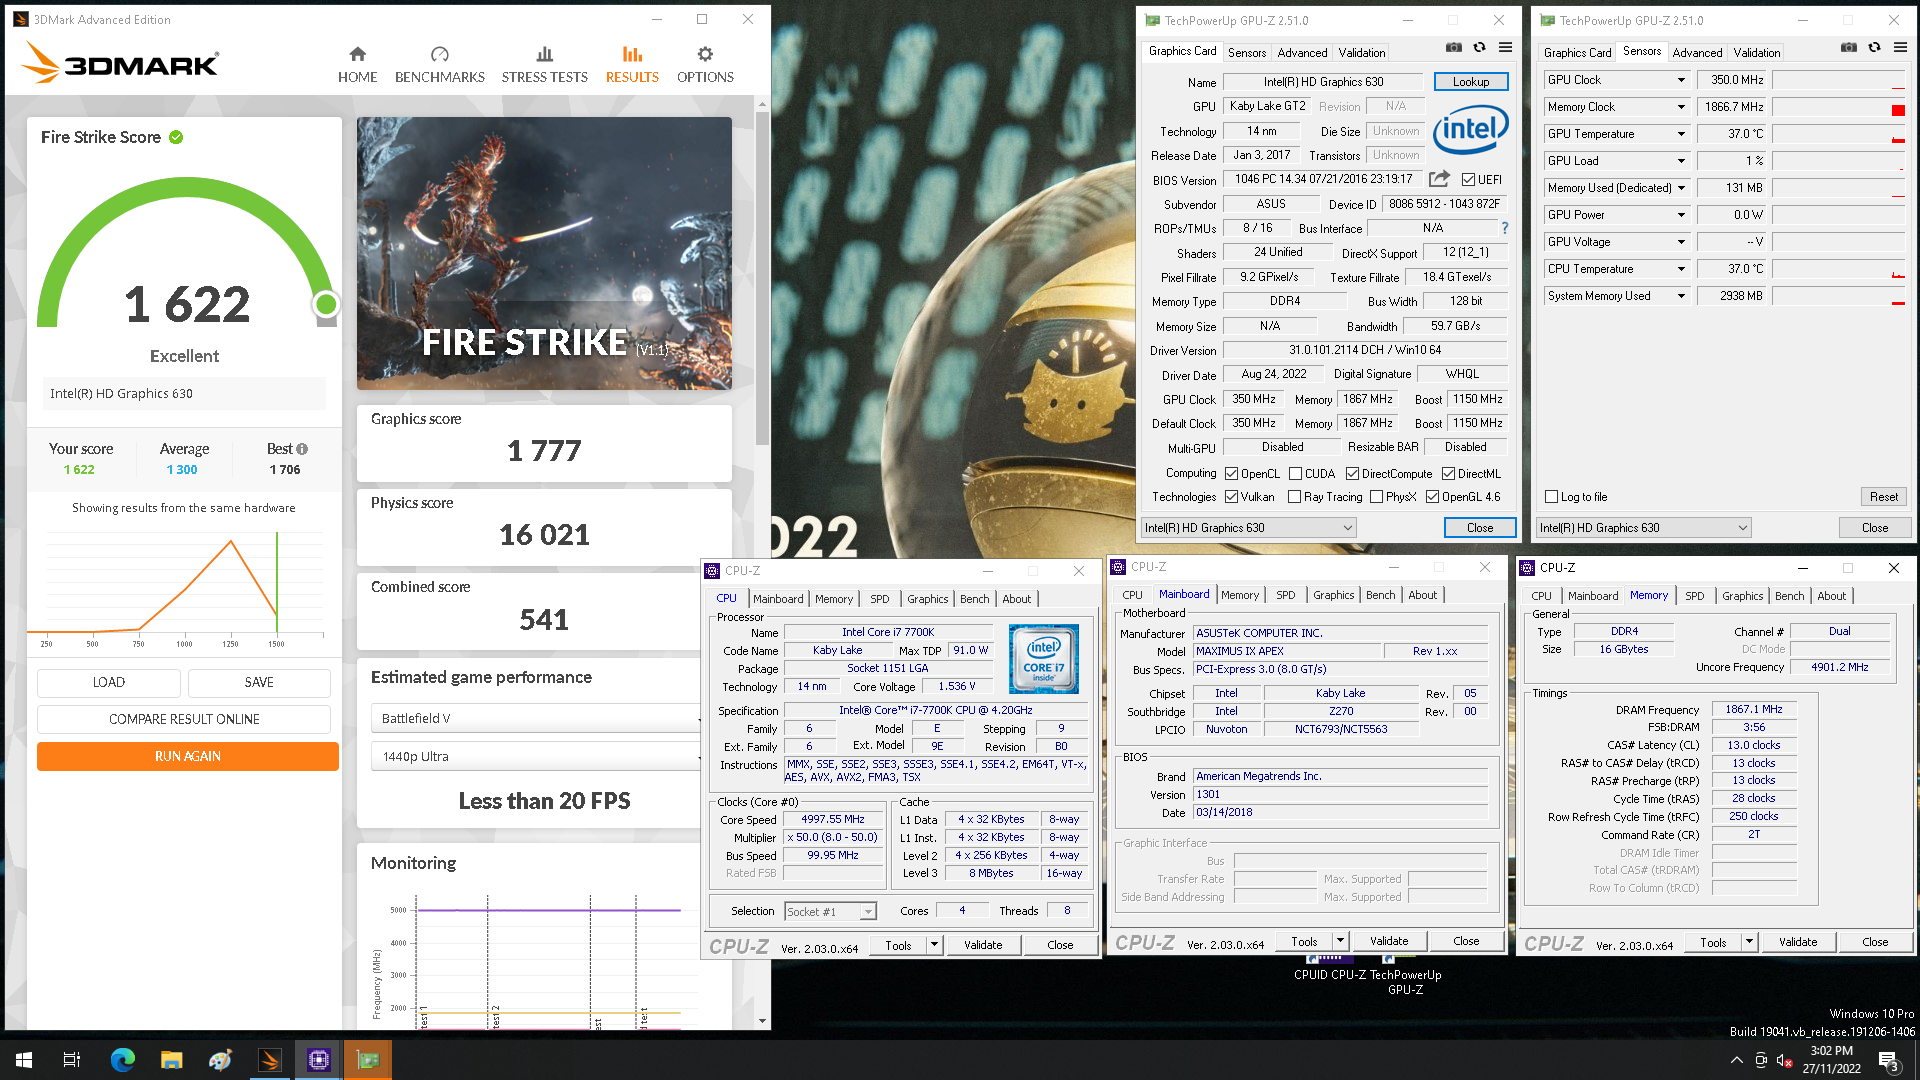Viewport: 1920px width, 1080px height.
Task: Open 3DMark Benchmarks section
Action: pyautogui.click(x=439, y=65)
